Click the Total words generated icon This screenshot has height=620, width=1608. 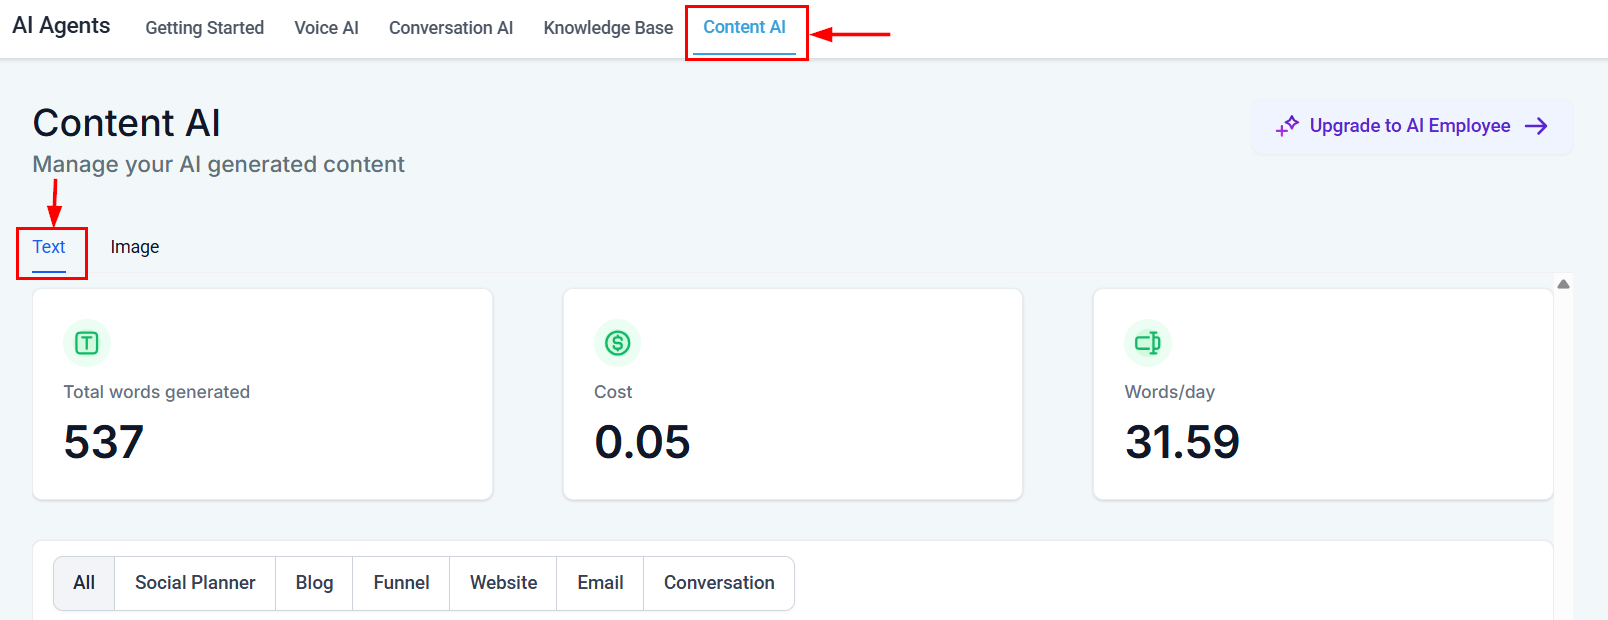coord(86,342)
